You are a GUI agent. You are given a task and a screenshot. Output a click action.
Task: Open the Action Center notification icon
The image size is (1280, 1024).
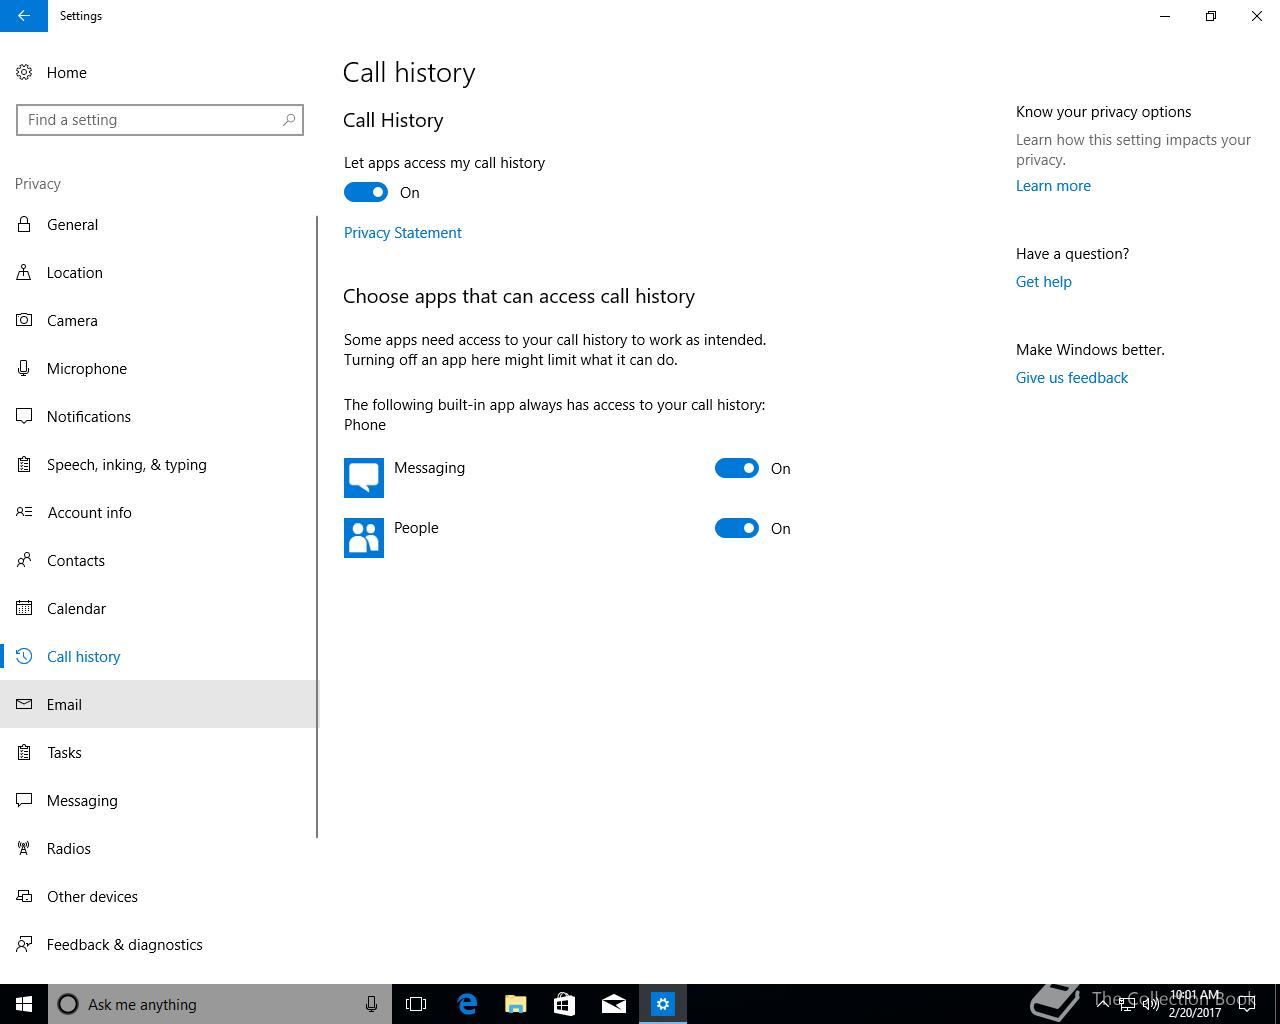(x=1247, y=1004)
